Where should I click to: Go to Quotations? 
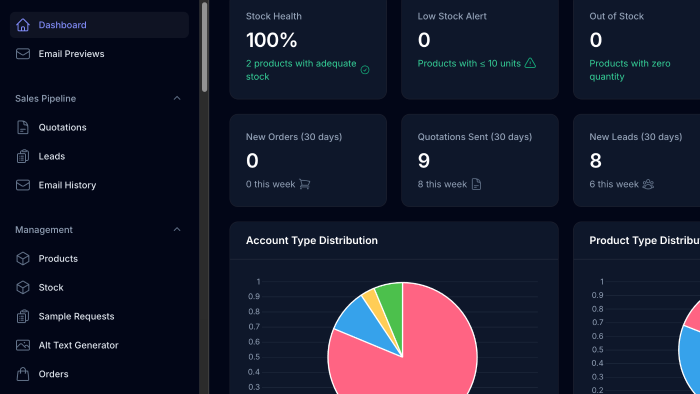[99, 127]
